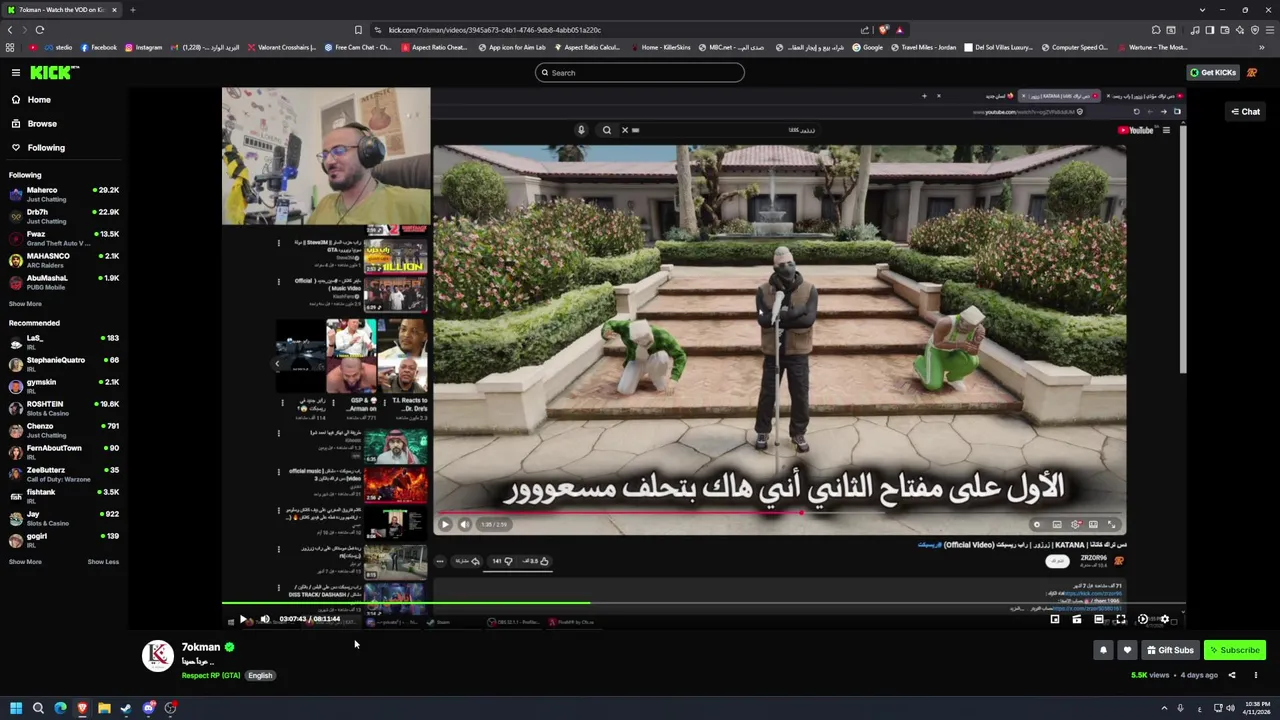Open Brave Leo AI icon
Image resolution: width=1280 pixels, height=720 pixels.
pos(1239,30)
